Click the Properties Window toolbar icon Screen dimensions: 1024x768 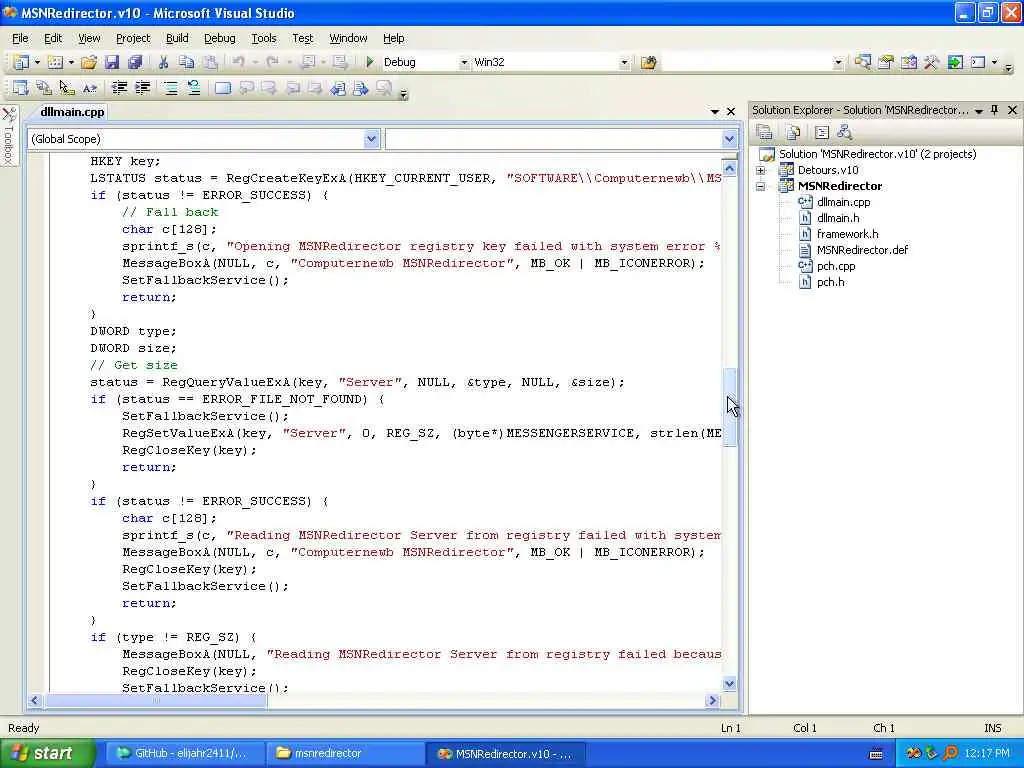tap(886, 62)
